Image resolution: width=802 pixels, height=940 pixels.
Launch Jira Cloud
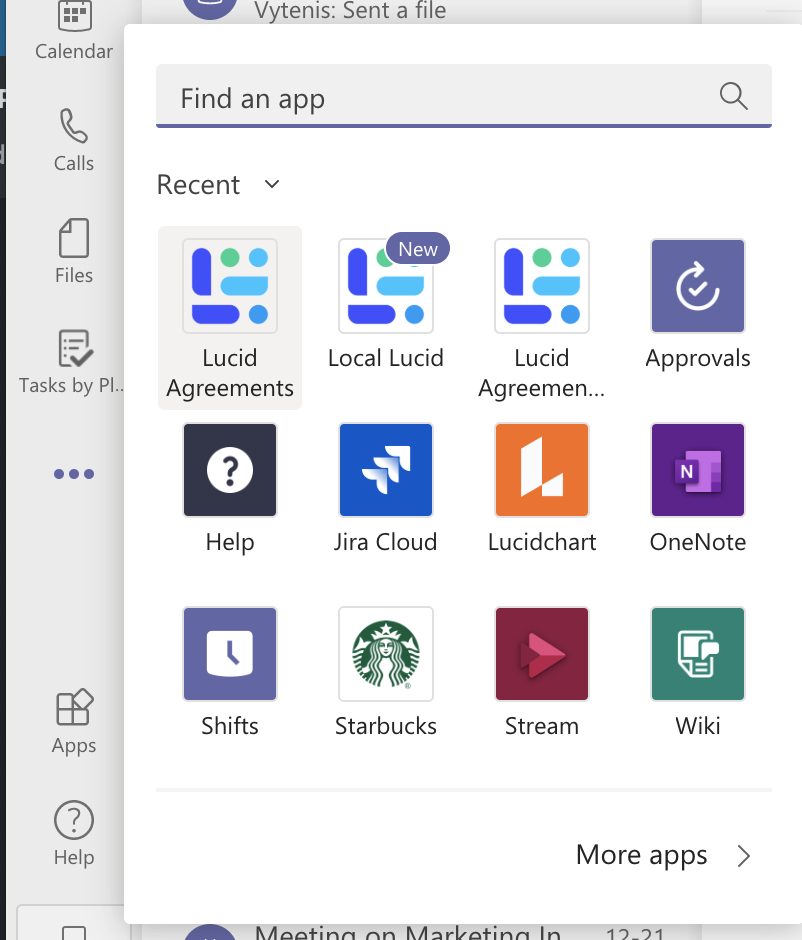(x=386, y=489)
